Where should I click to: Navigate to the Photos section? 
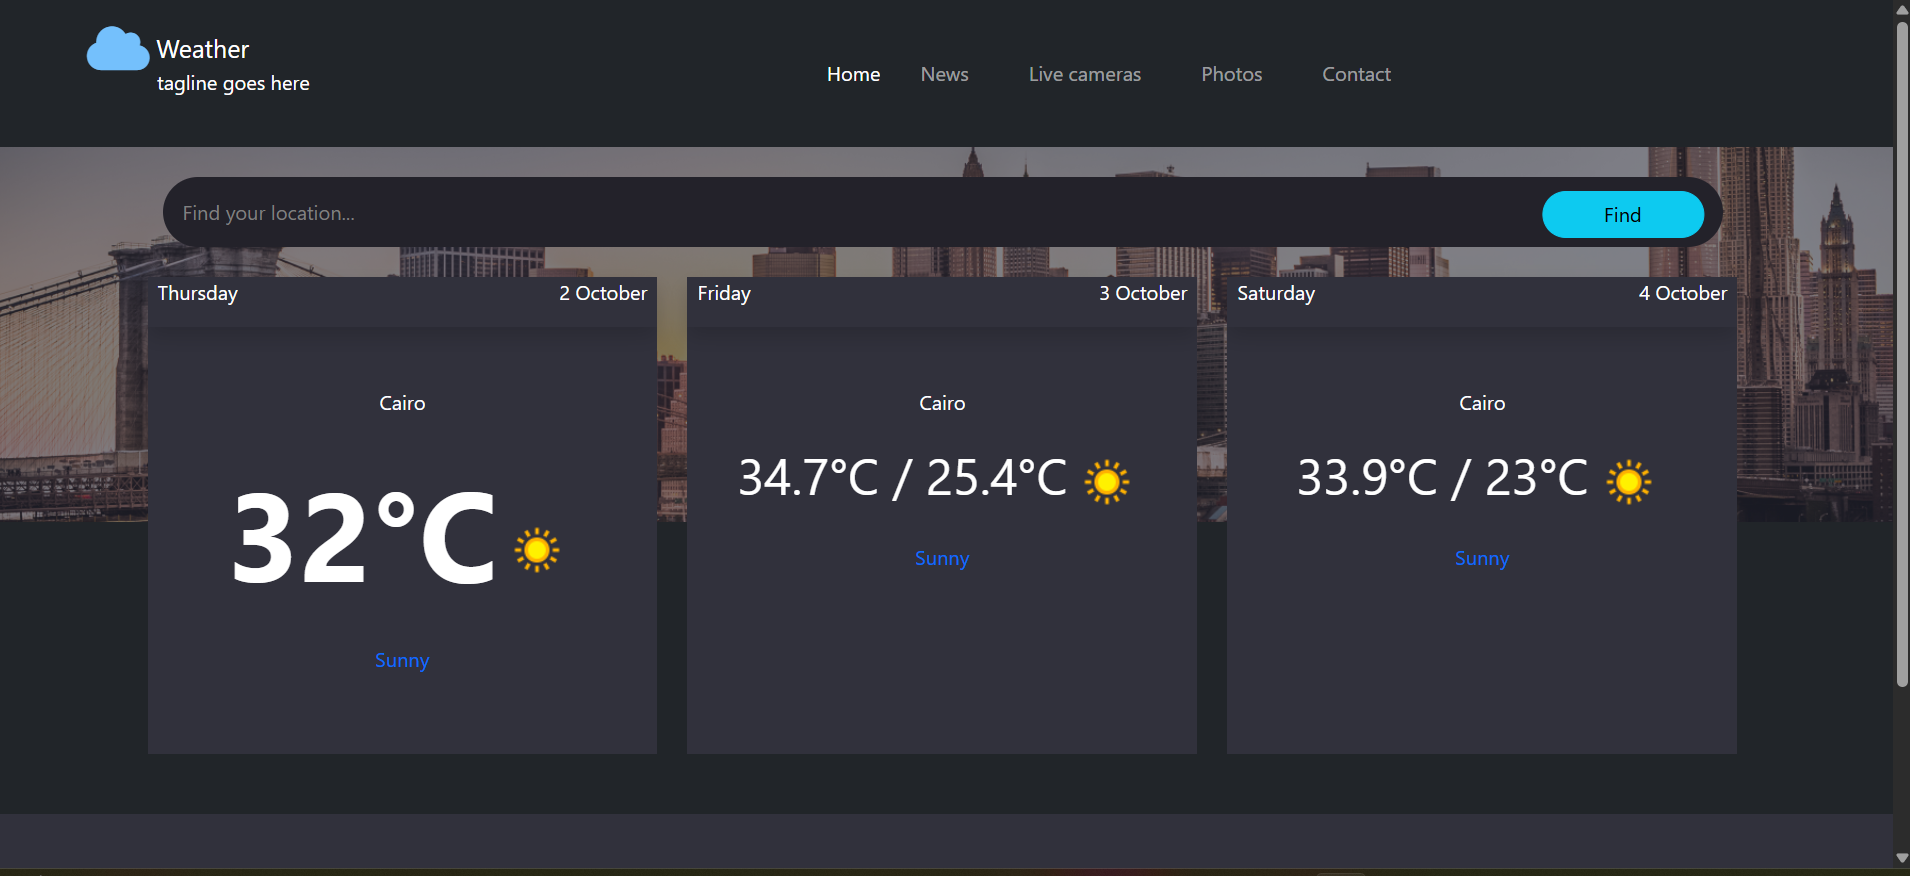(1231, 75)
